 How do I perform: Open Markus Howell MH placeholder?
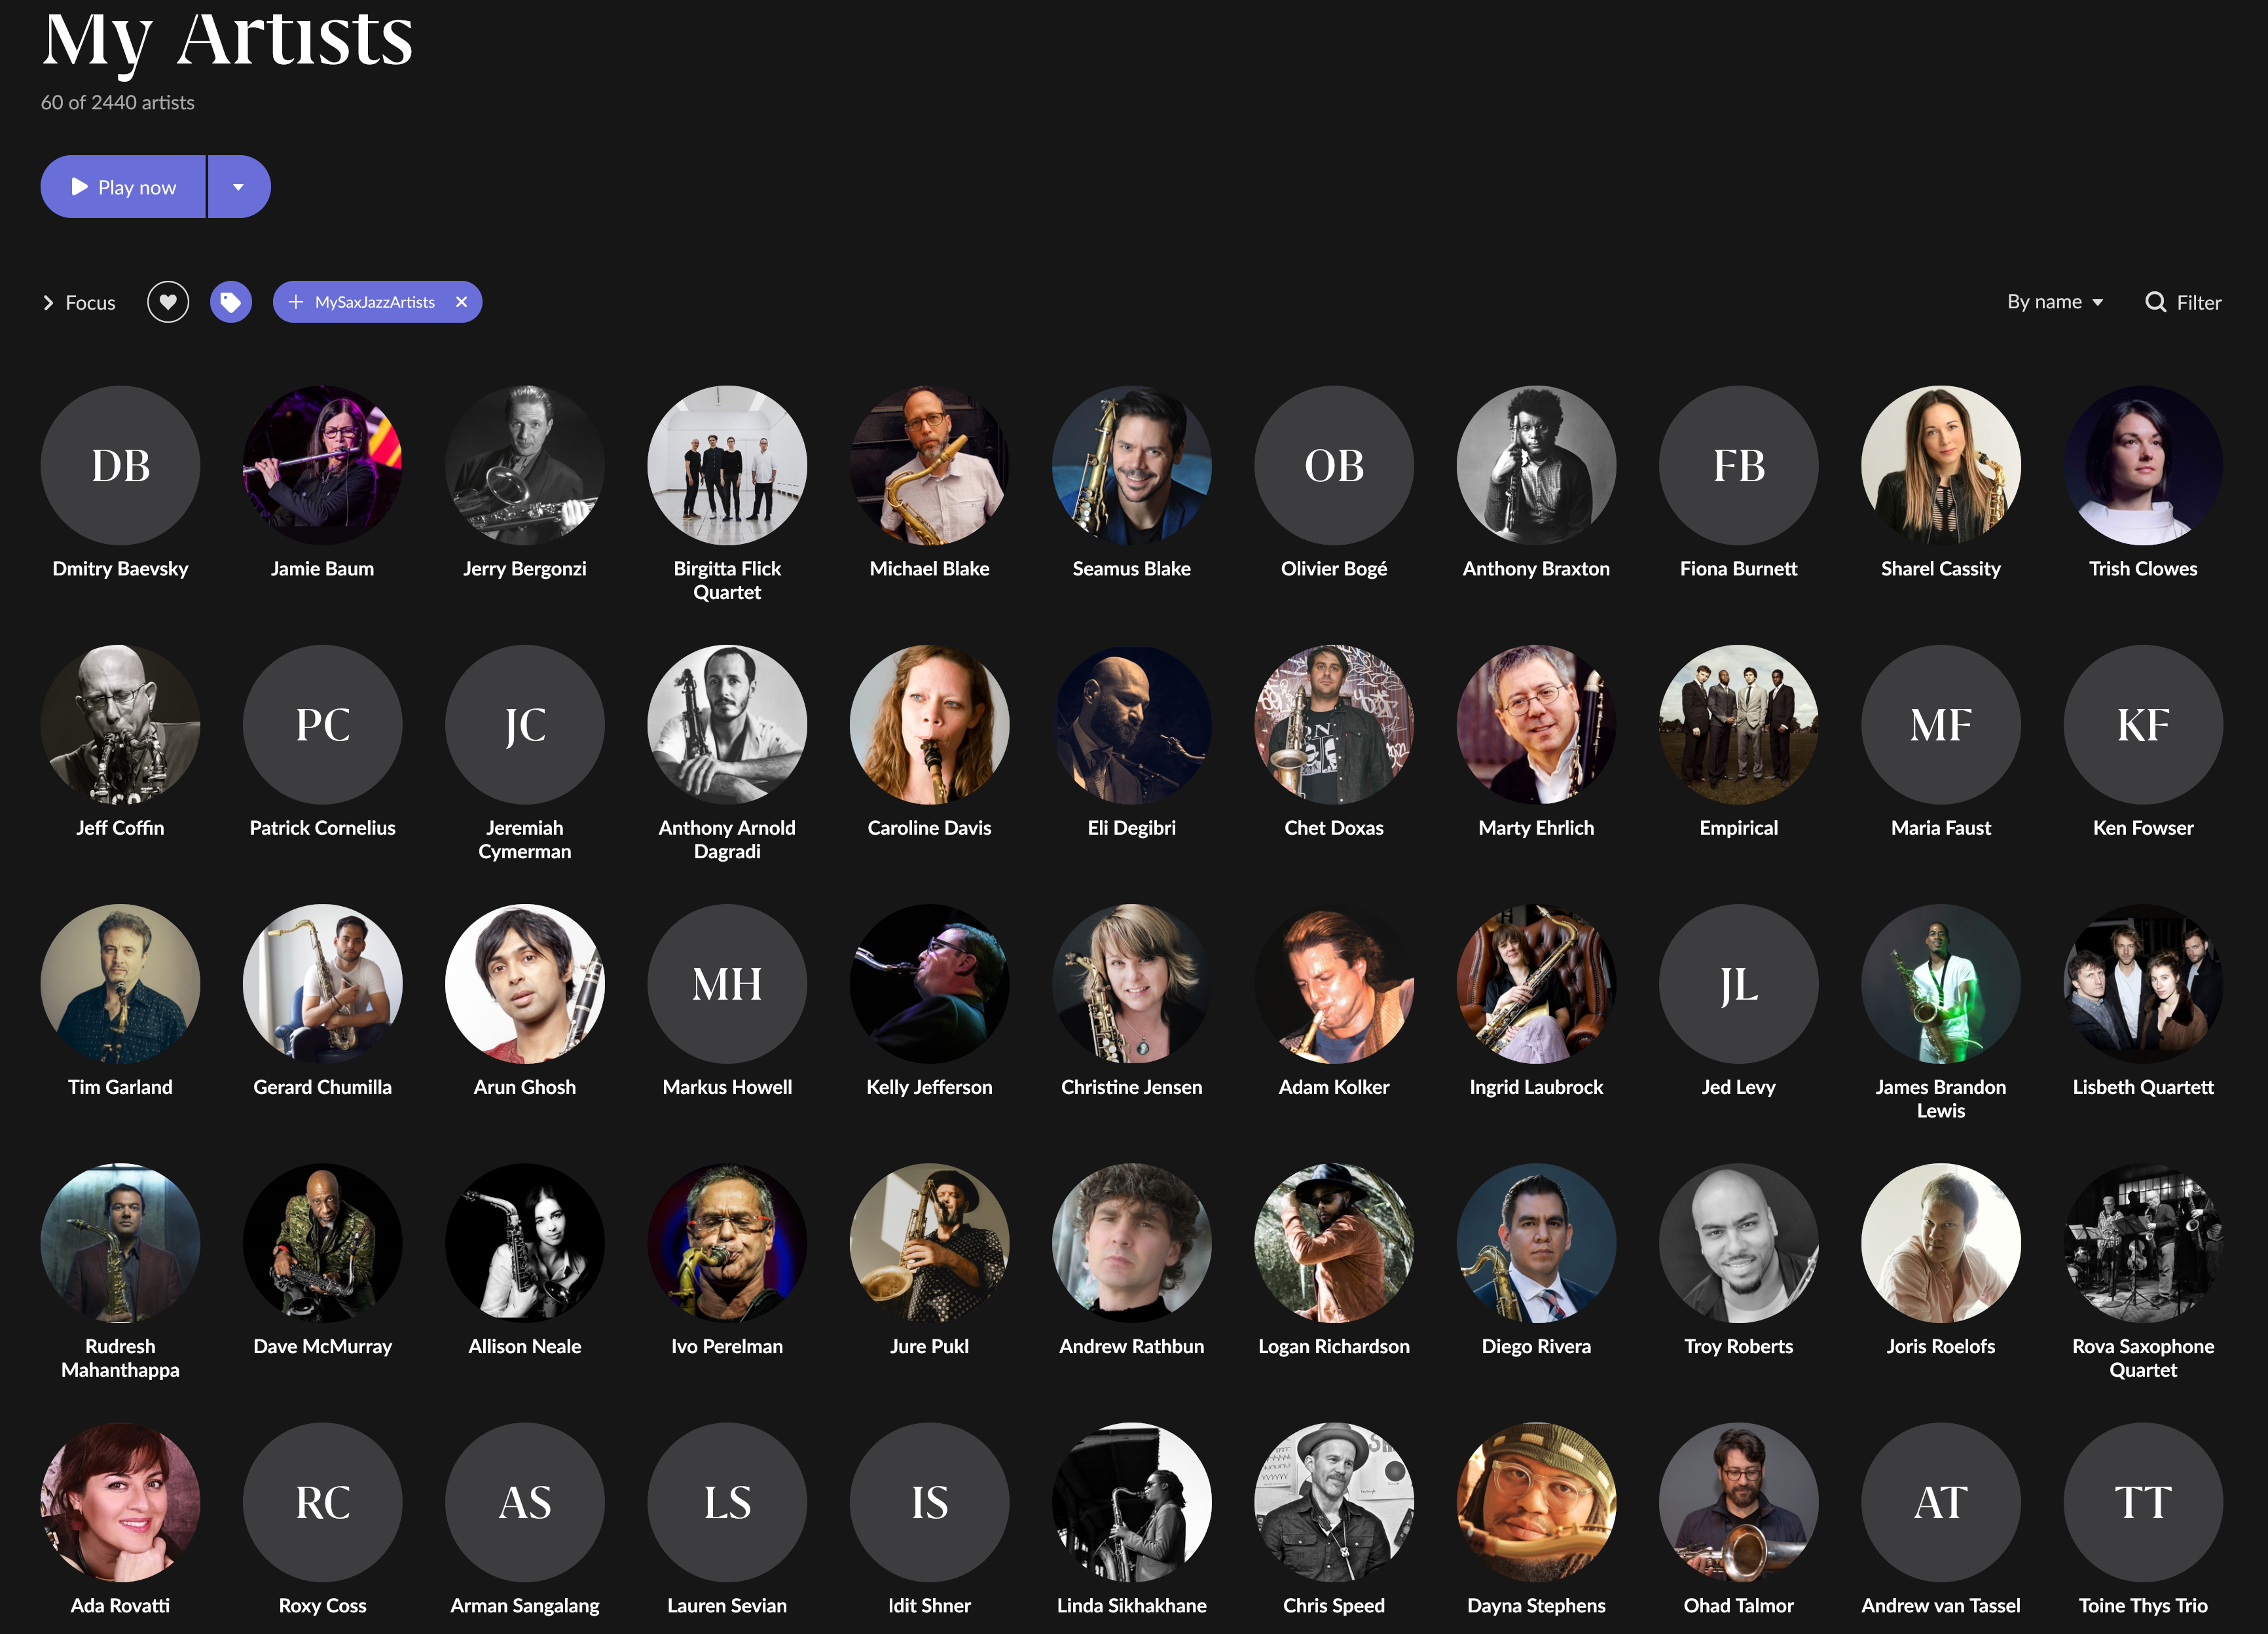[x=727, y=984]
